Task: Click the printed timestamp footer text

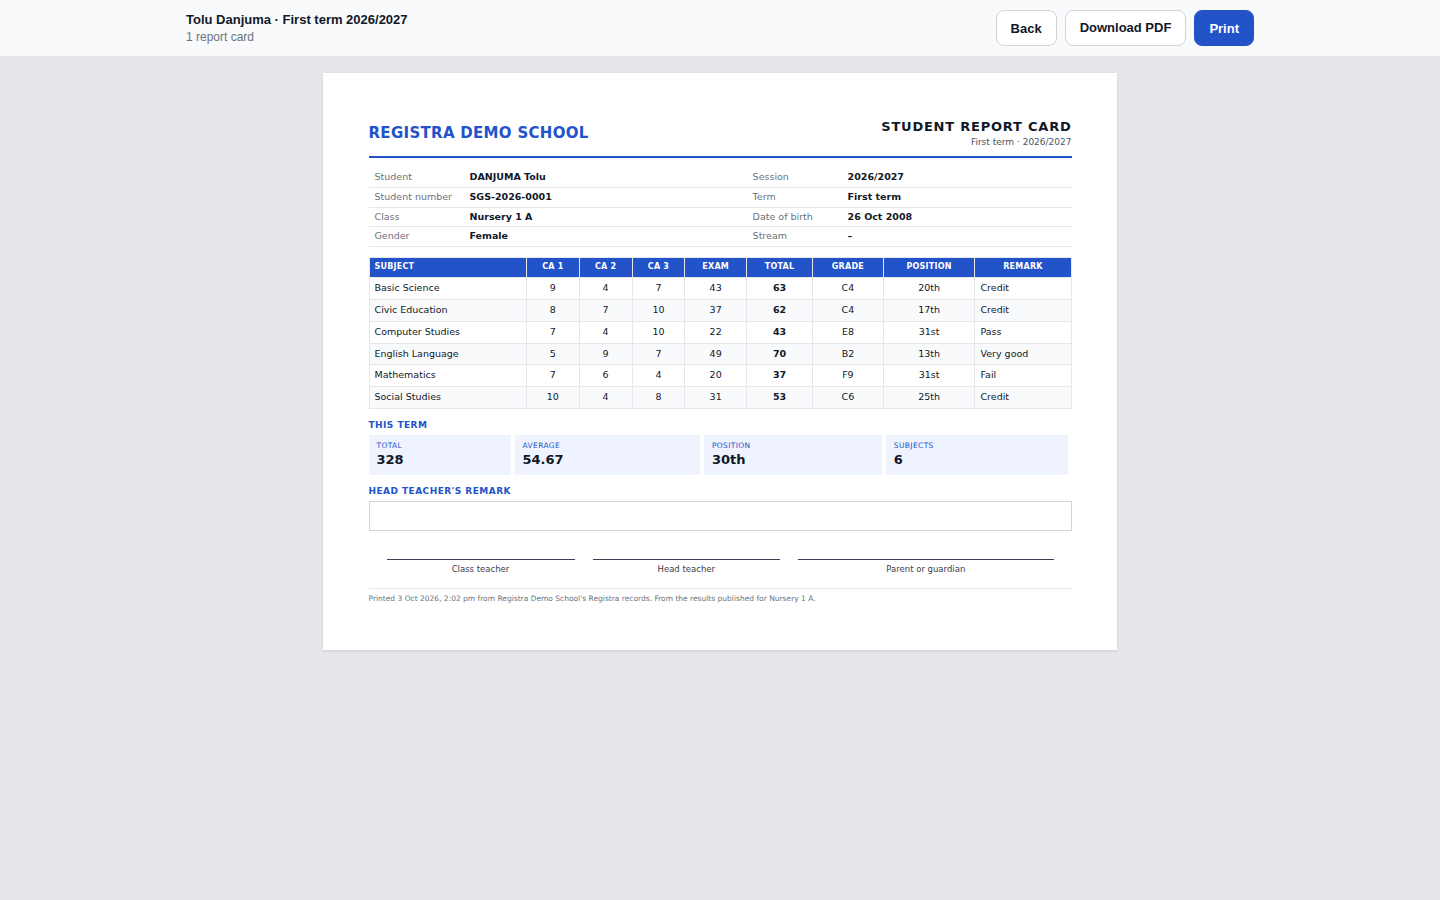Action: [x=592, y=599]
